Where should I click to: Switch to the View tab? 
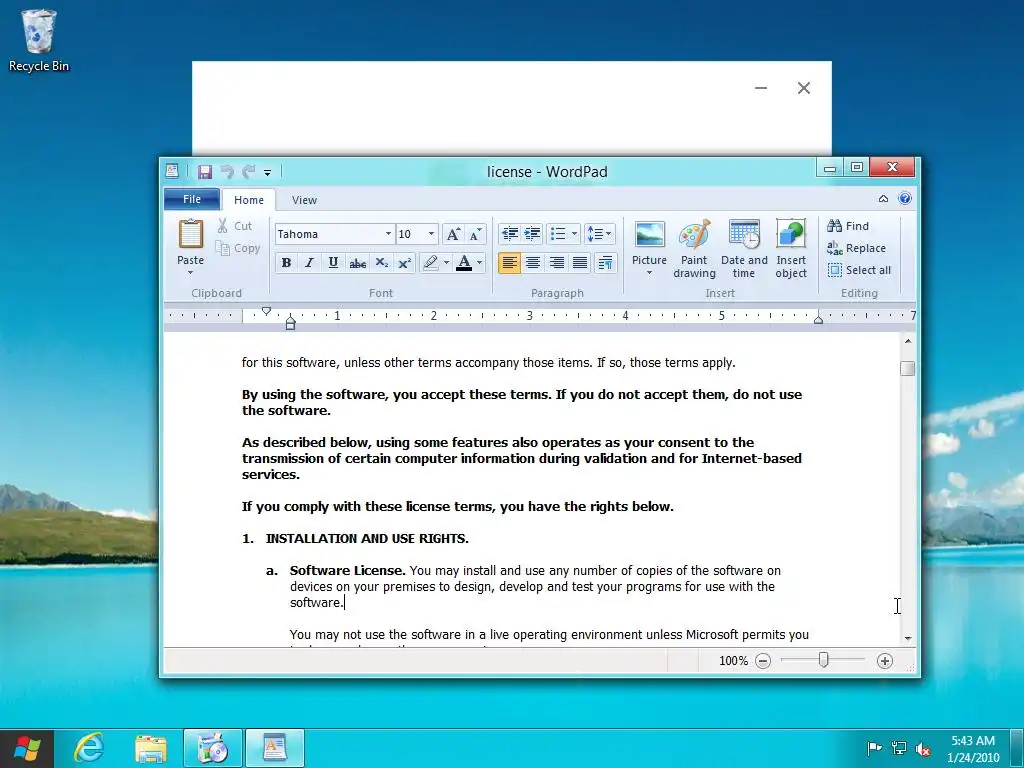click(x=304, y=200)
